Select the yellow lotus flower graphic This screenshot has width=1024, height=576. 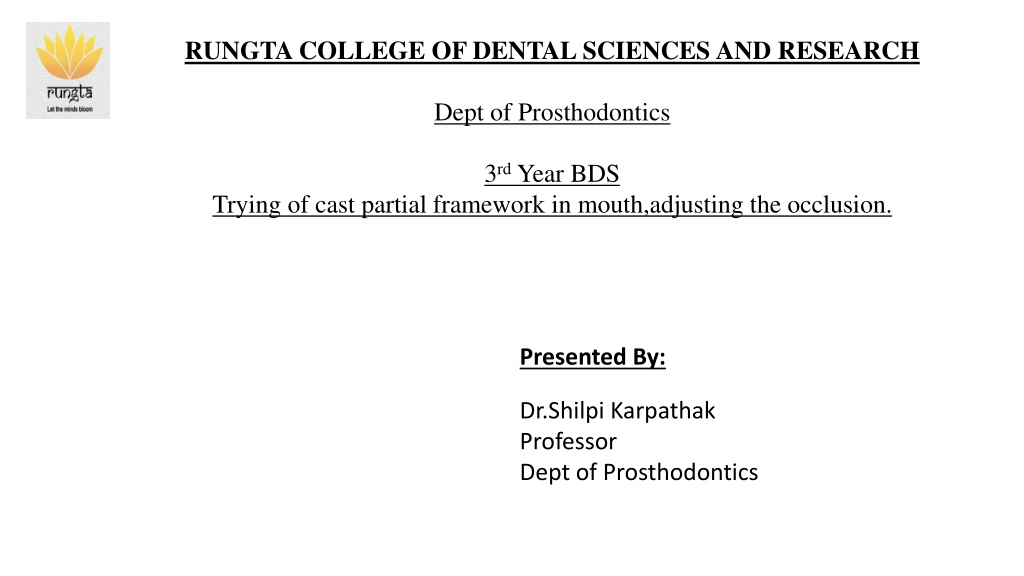tap(69, 52)
